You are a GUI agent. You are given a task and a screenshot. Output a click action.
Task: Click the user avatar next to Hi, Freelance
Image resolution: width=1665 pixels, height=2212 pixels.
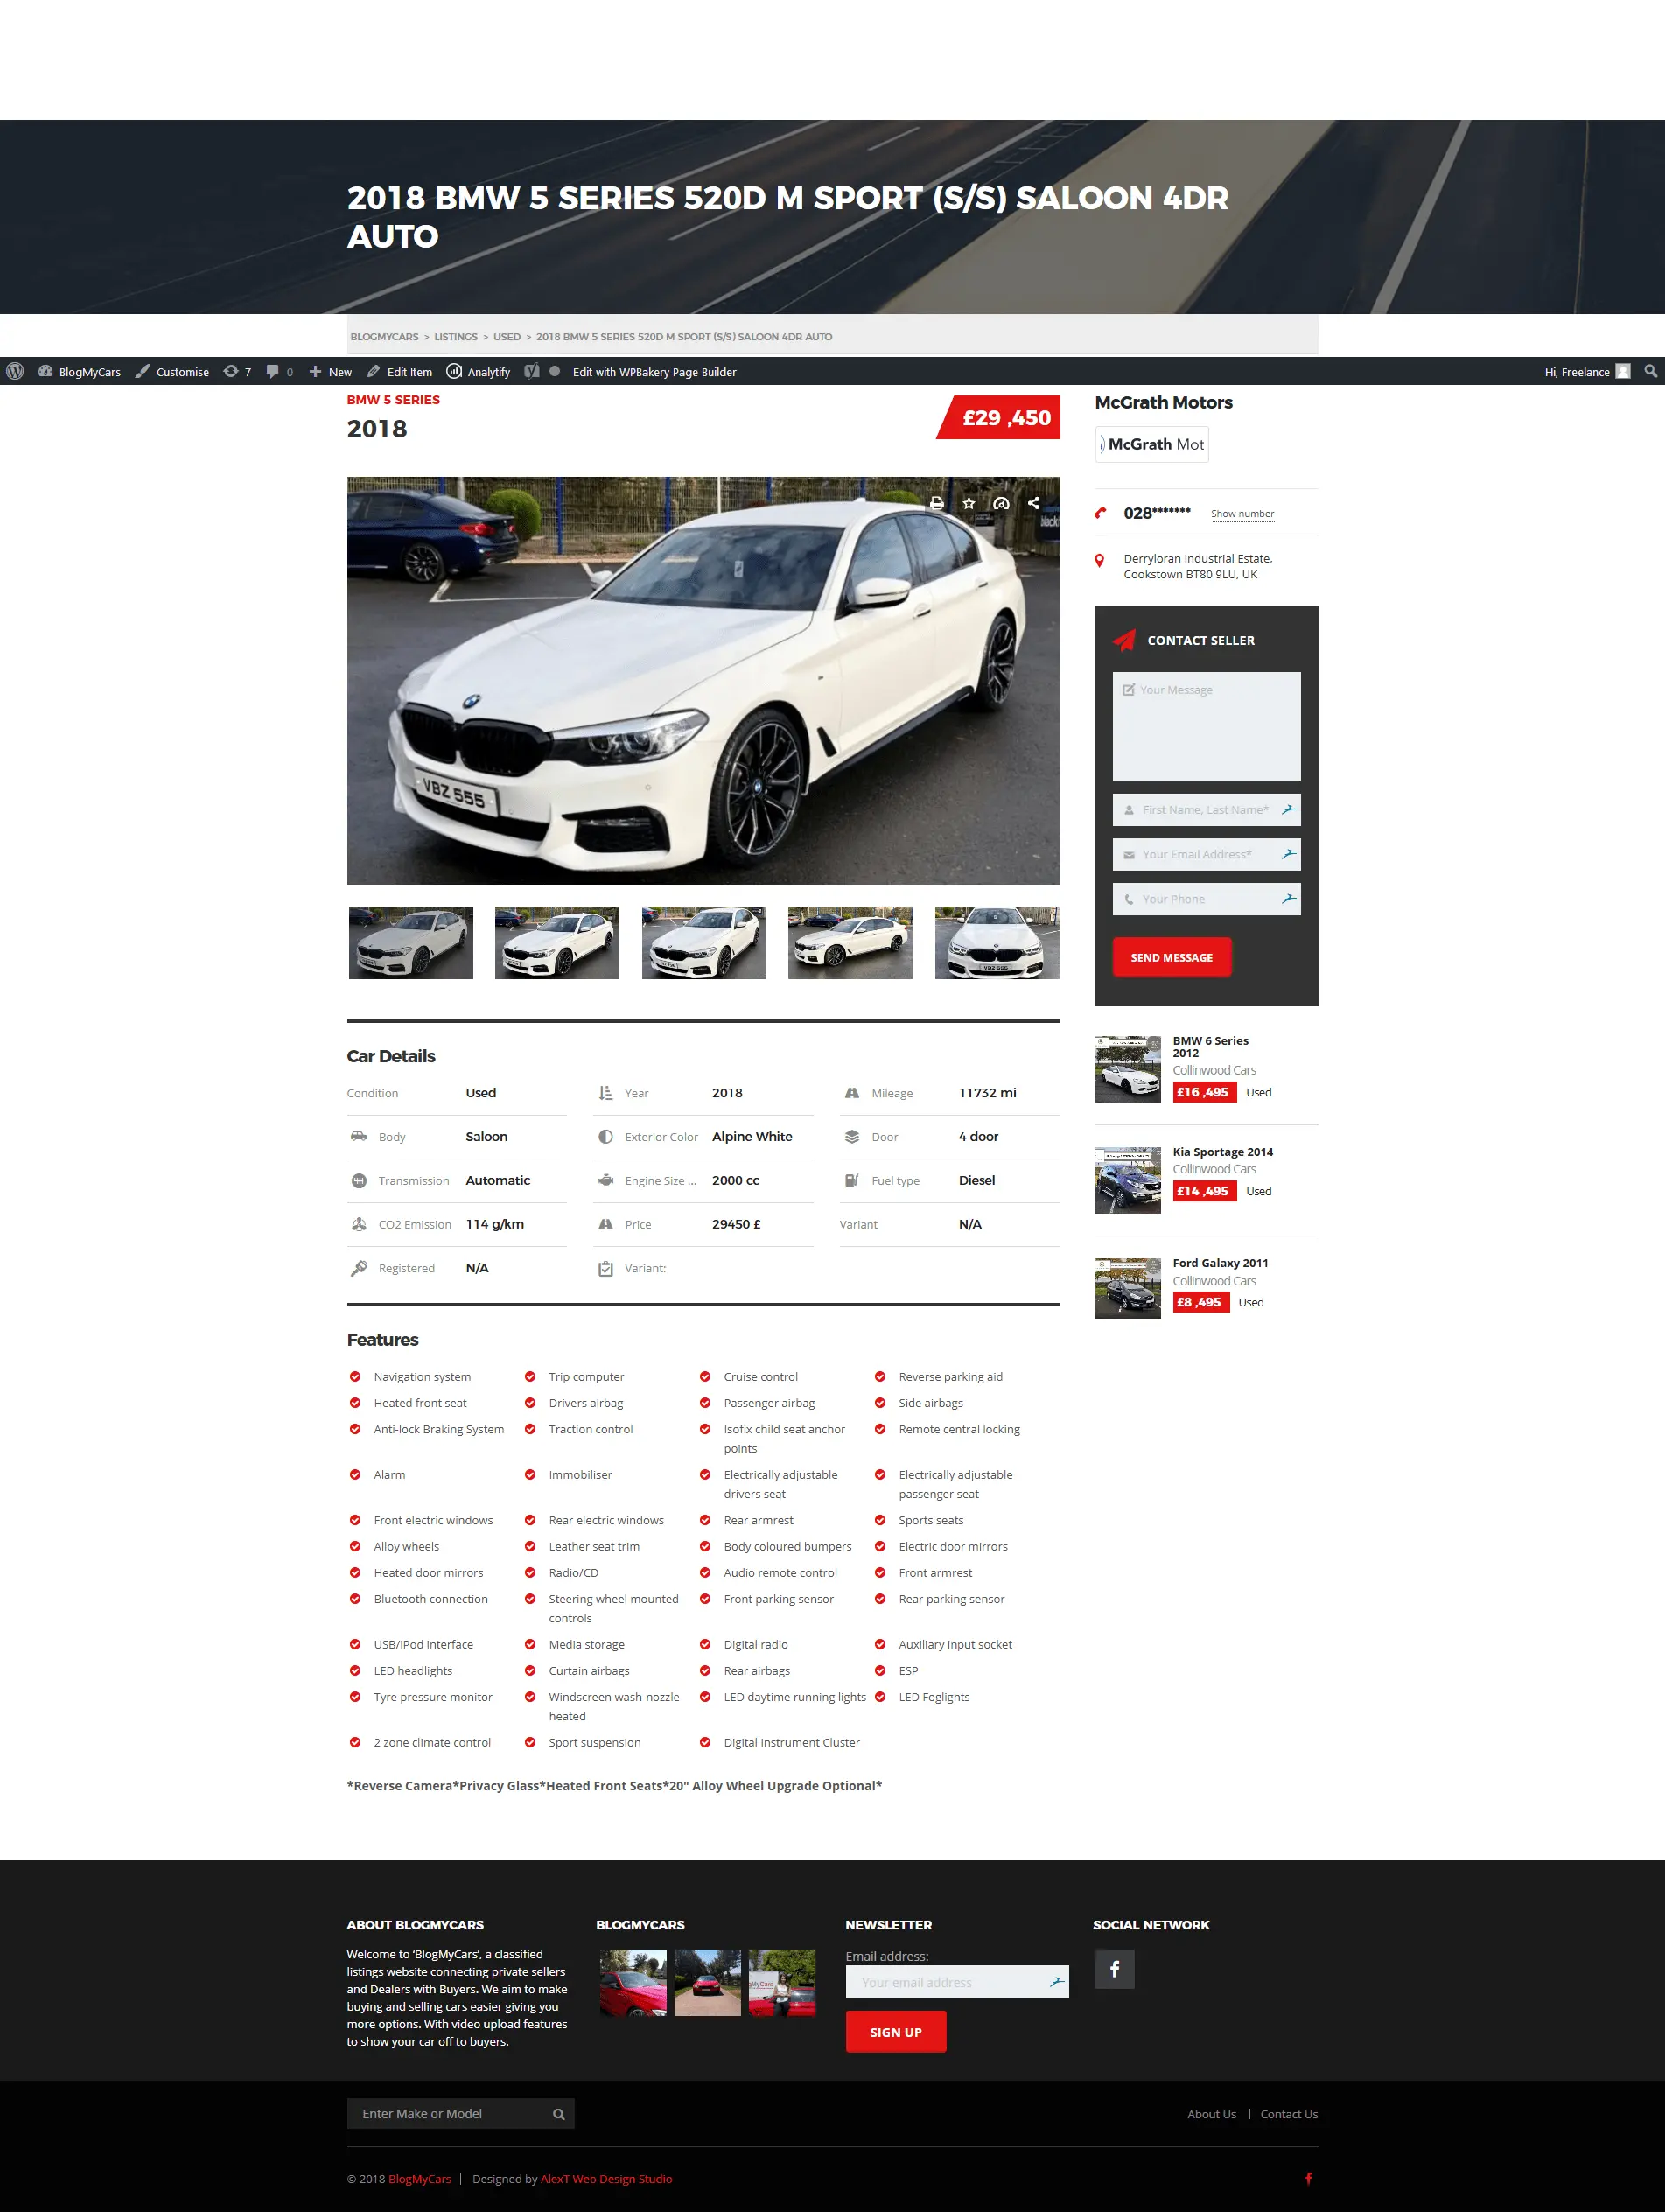[x=1623, y=371]
